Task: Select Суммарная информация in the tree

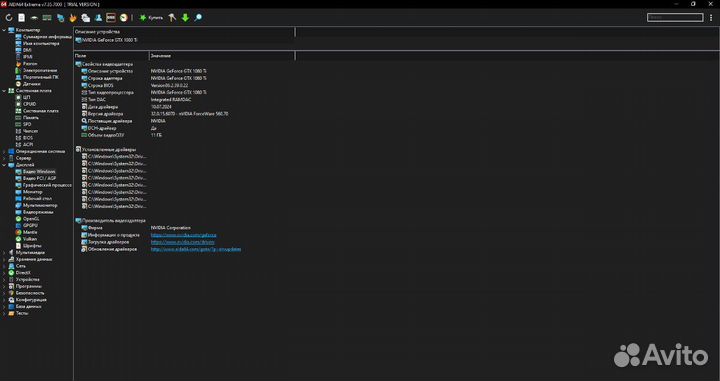Action: coord(44,37)
